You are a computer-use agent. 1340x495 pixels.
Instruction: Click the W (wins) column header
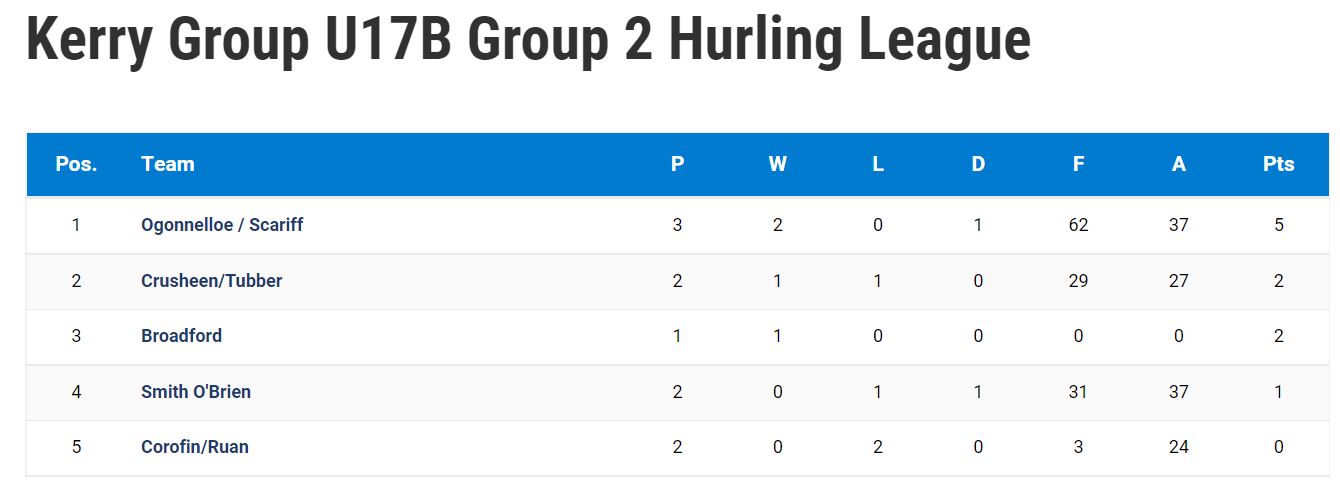coord(778,164)
